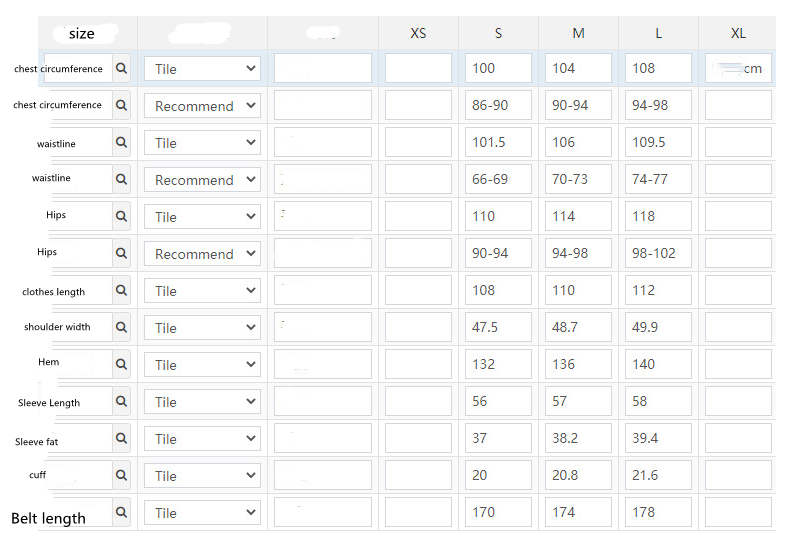Click the size S field showing 101.5
Screen dimensions: 801x549
(x=498, y=143)
